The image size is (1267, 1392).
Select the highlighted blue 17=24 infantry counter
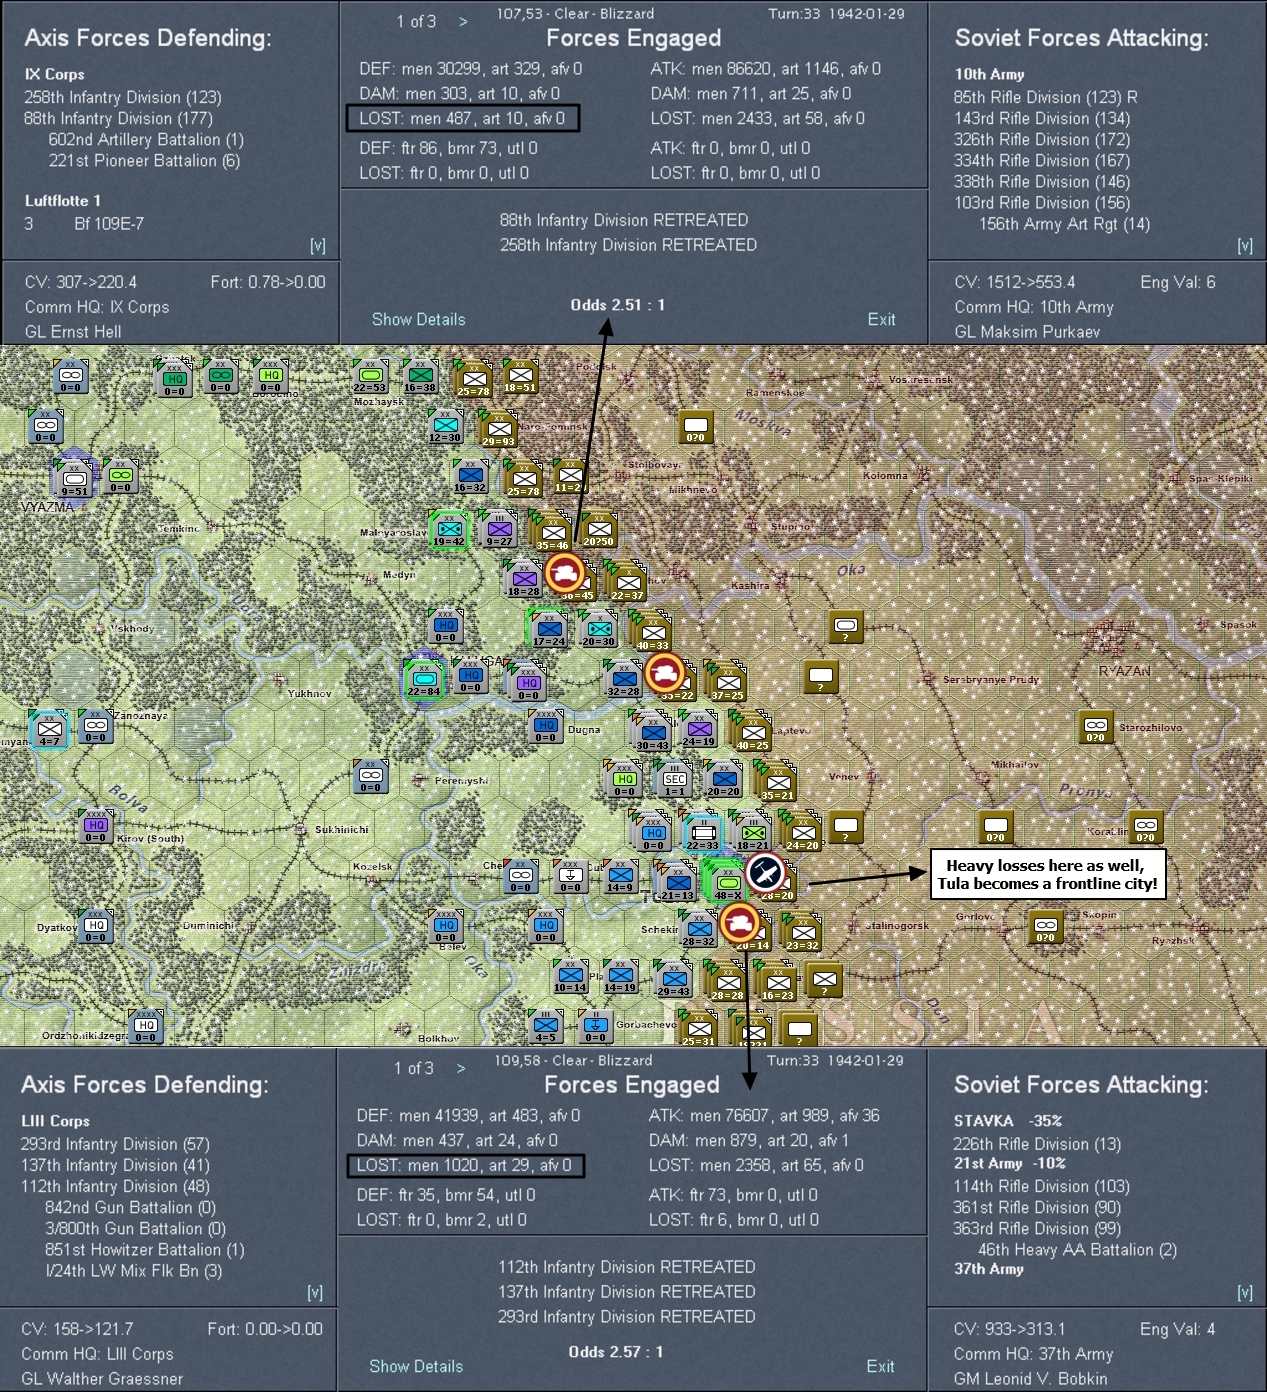pos(548,629)
